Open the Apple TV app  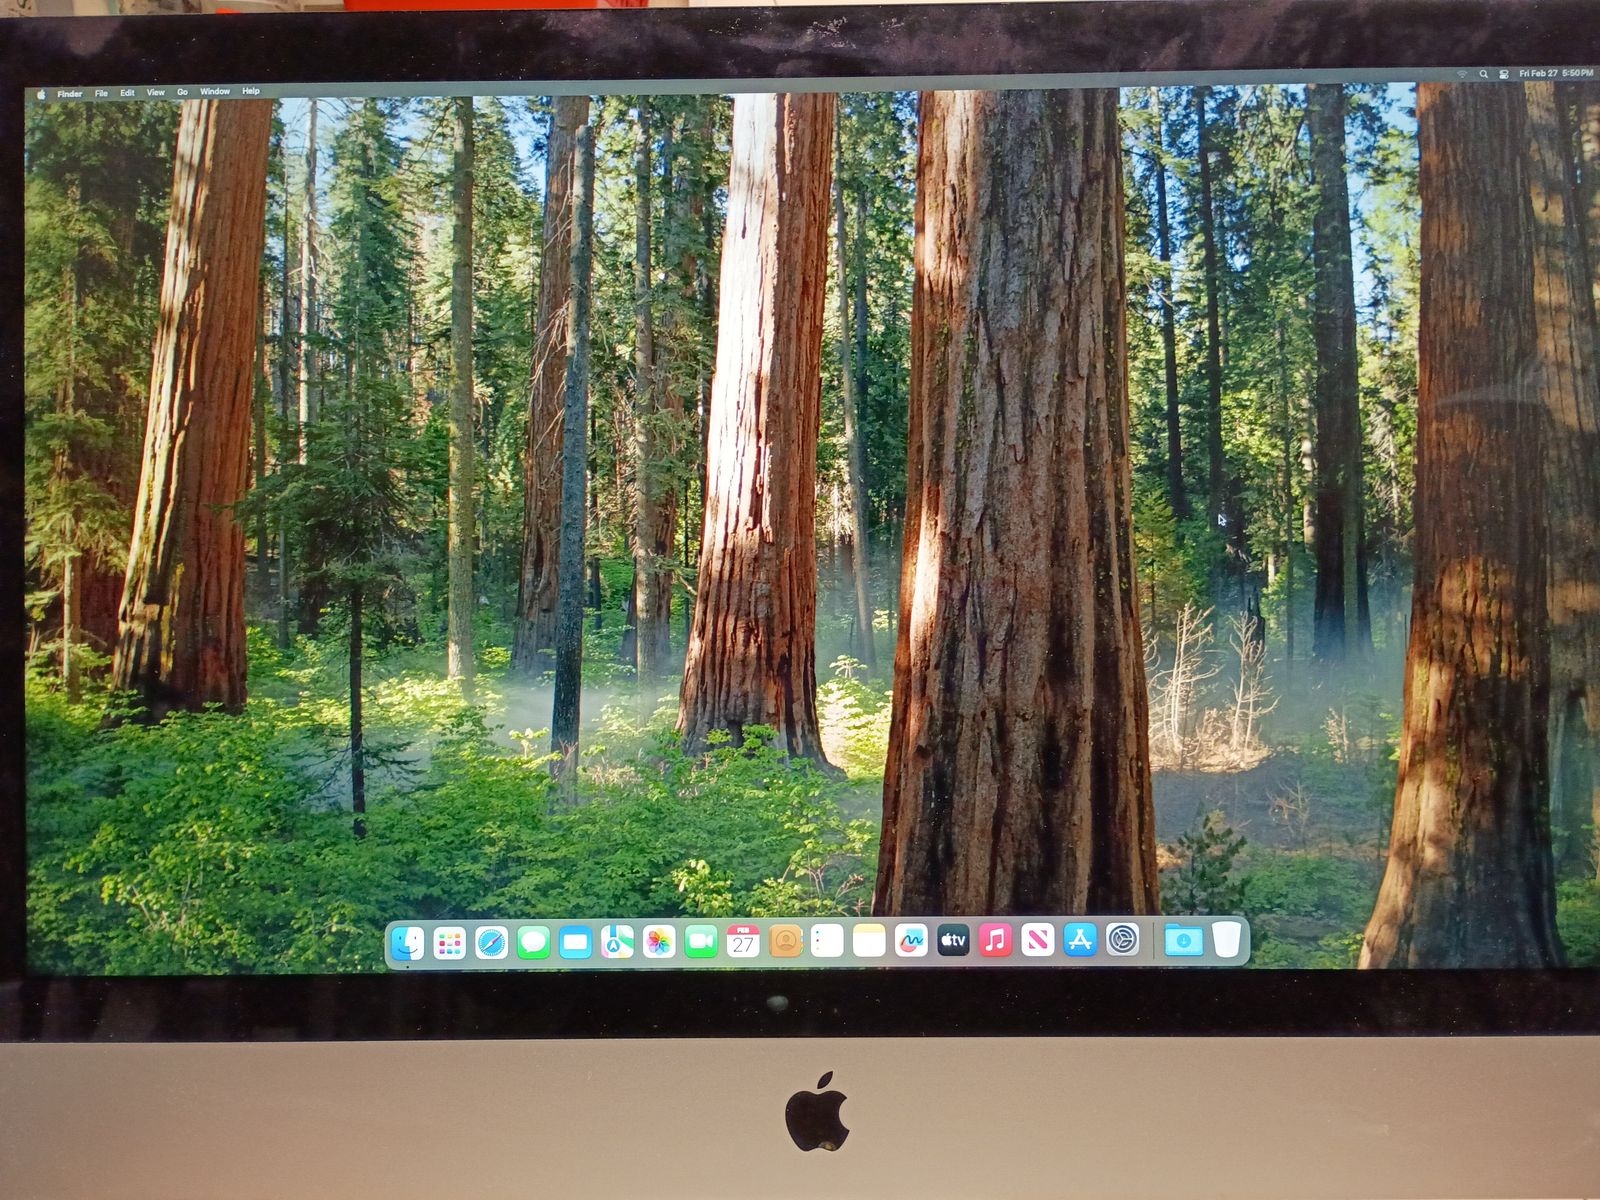[x=952, y=940]
